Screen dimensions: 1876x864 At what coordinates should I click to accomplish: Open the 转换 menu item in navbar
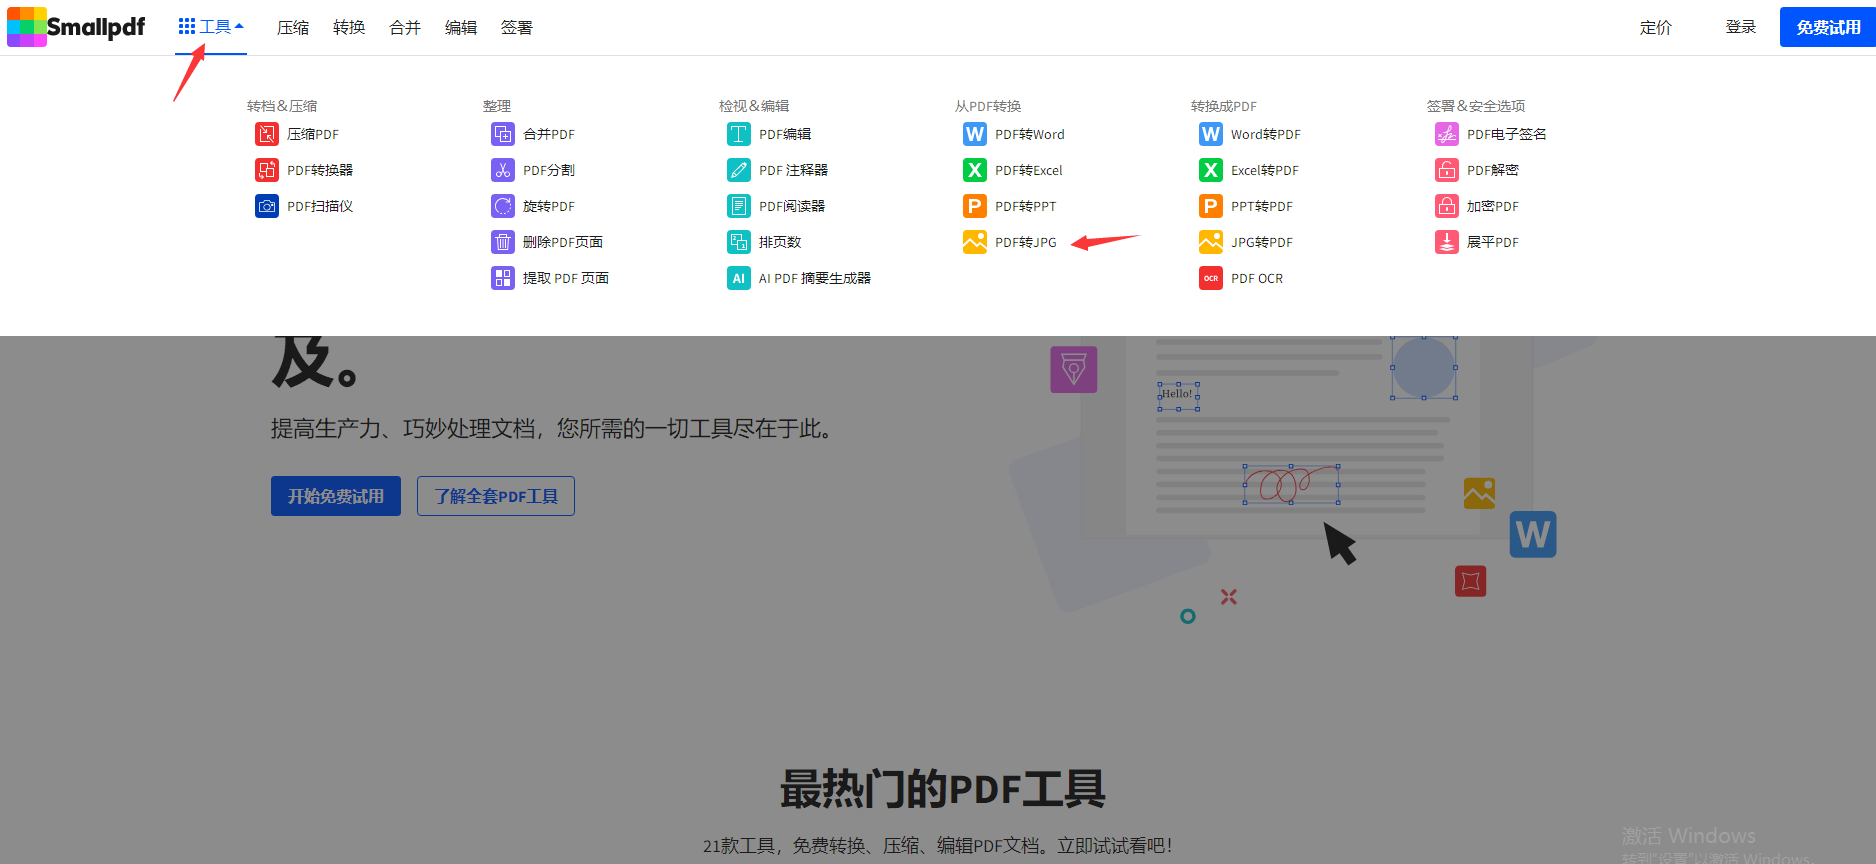(x=349, y=28)
